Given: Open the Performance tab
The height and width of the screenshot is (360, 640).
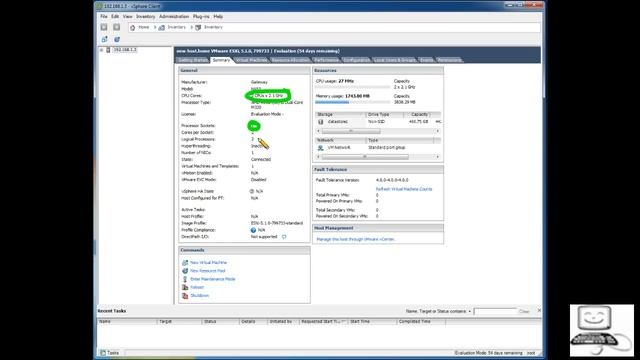Looking at the screenshot, I should click(326, 60).
